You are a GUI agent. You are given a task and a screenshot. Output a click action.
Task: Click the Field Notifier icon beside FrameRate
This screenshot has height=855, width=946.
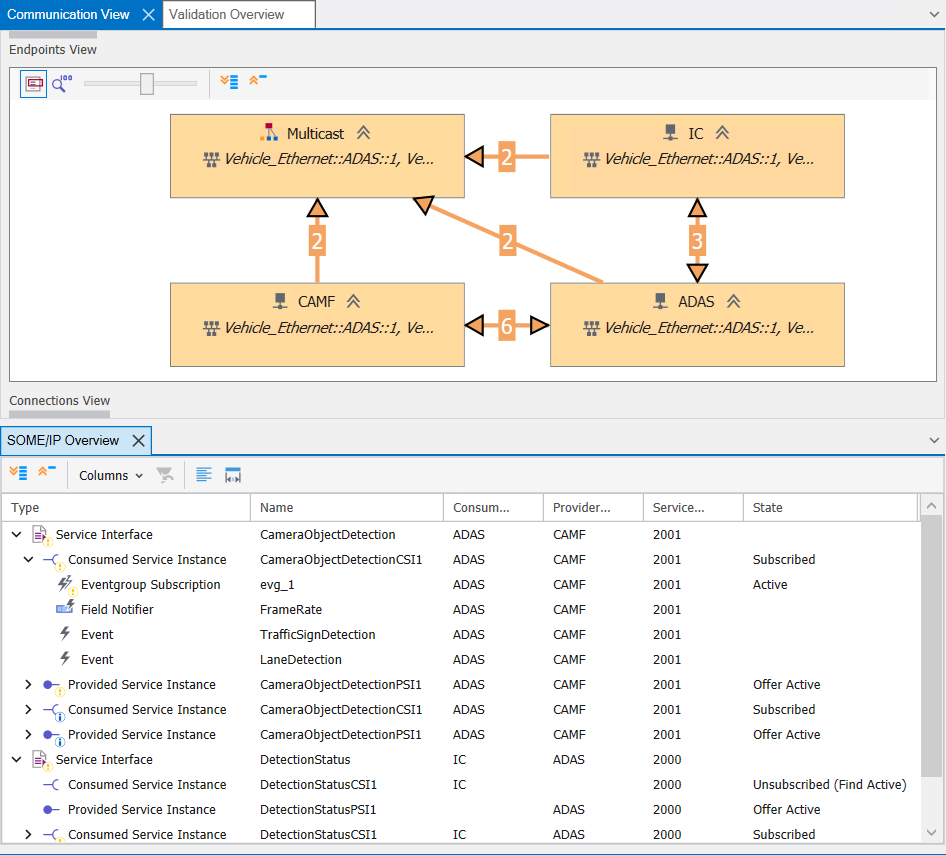[x=65, y=608]
